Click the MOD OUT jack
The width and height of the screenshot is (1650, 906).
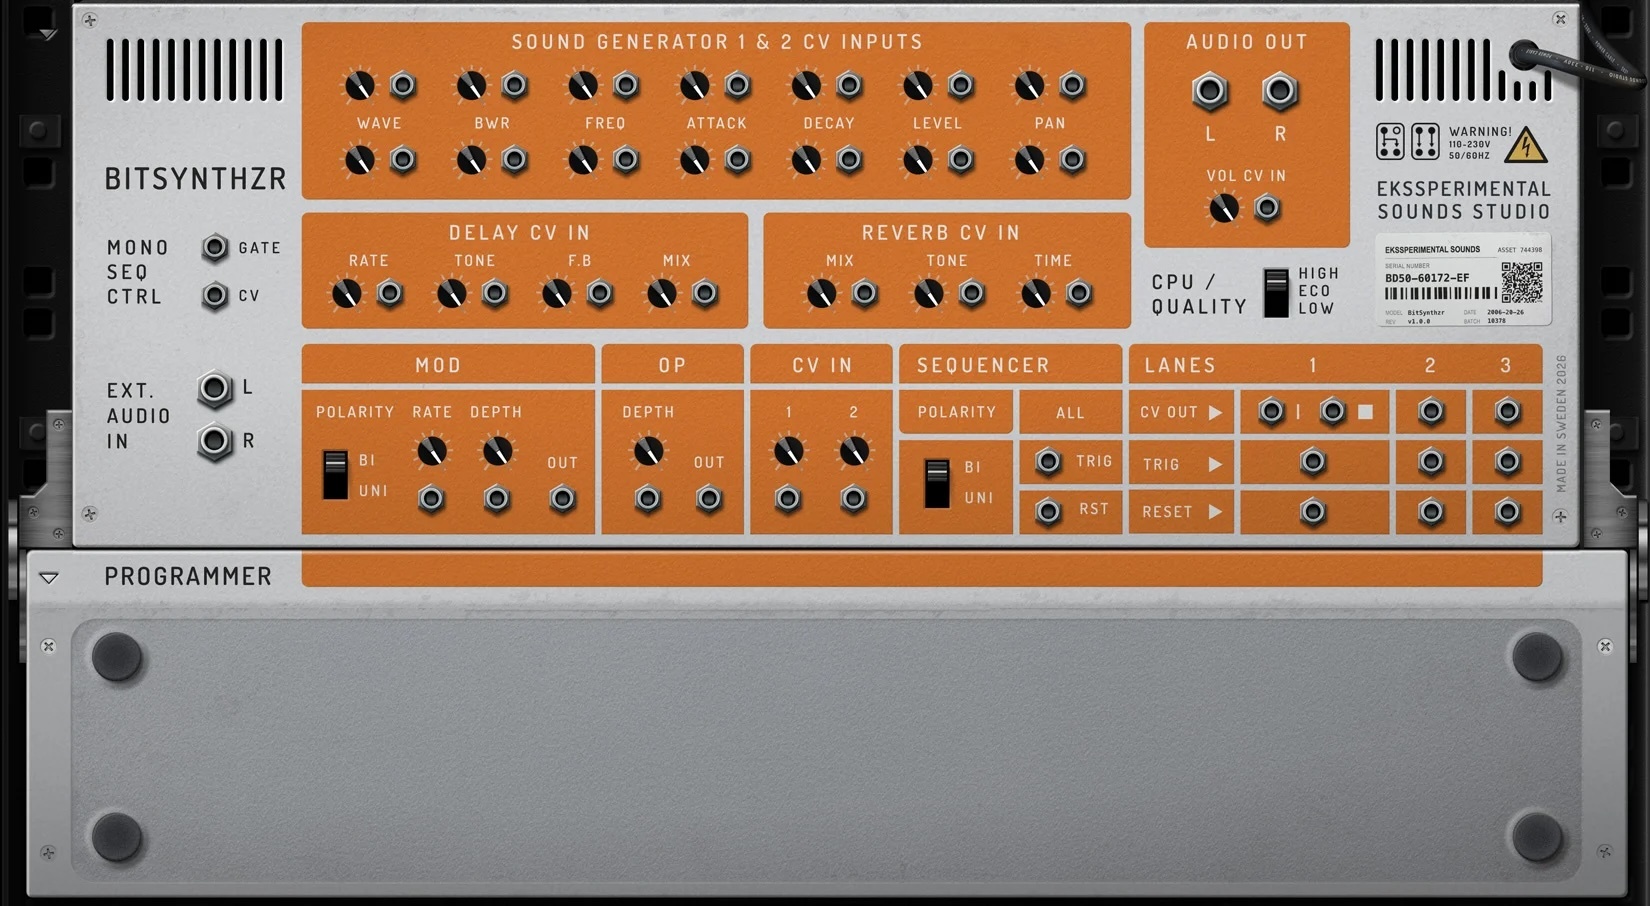click(x=563, y=498)
